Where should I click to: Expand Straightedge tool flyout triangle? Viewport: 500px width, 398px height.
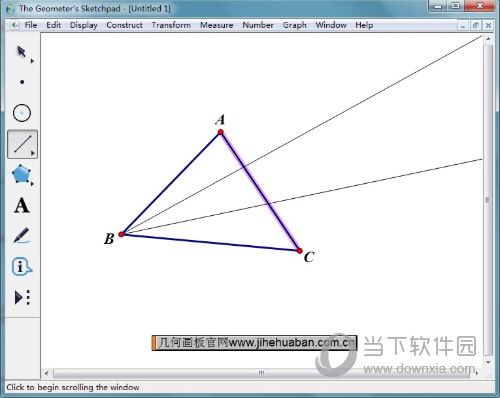click(32, 153)
